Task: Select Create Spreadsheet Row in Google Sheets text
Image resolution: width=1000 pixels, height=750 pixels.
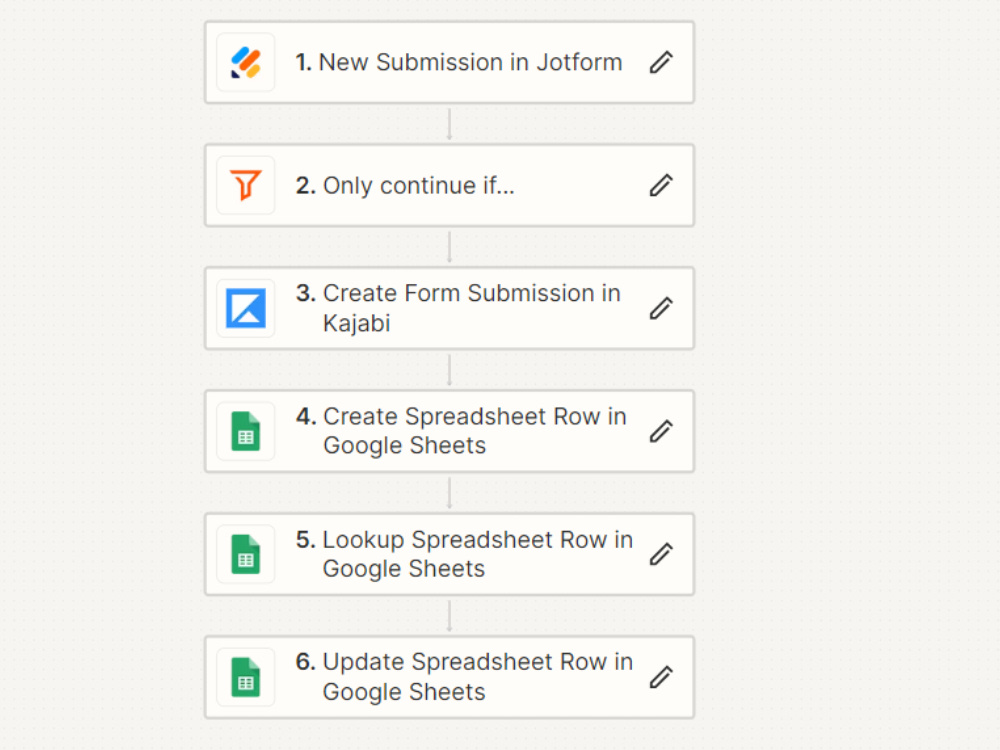Action: coord(474,431)
